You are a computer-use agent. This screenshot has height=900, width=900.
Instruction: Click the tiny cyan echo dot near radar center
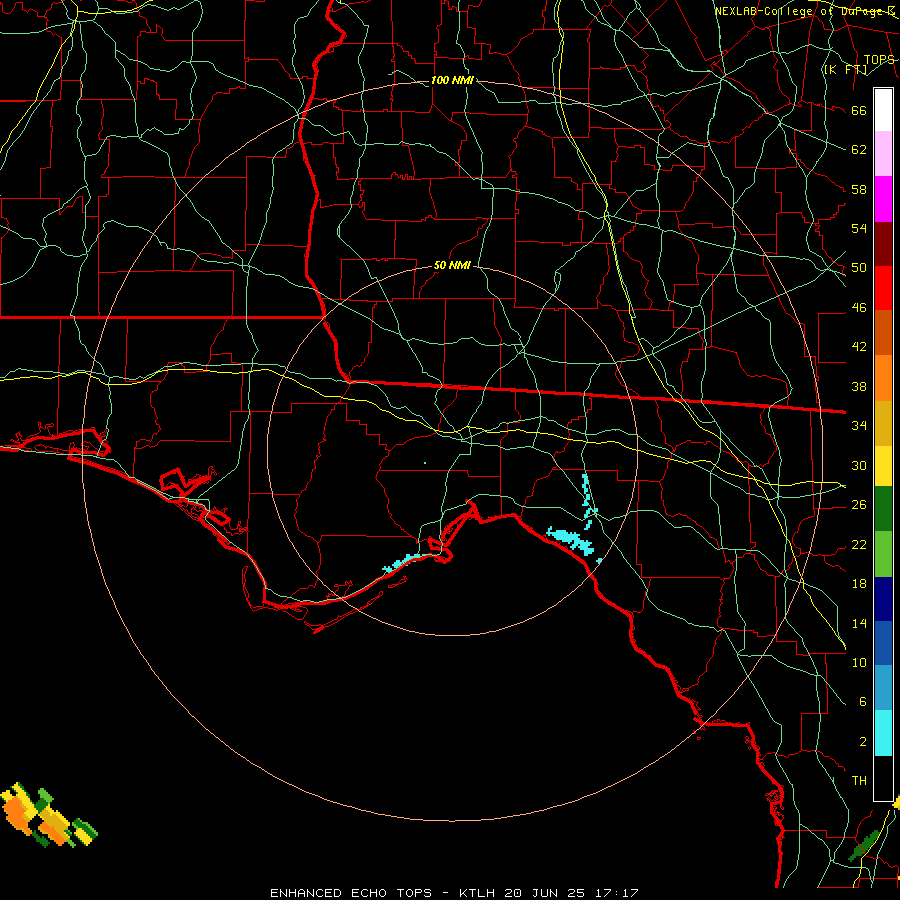[x=425, y=463]
